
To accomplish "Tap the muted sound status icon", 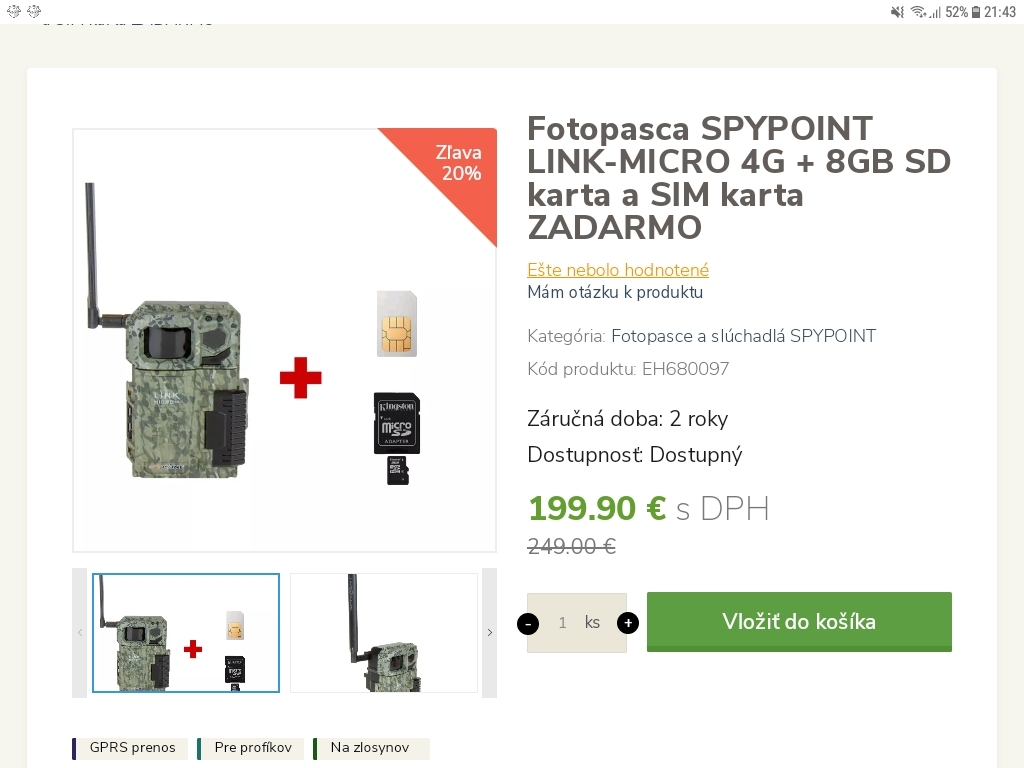I will (897, 12).
